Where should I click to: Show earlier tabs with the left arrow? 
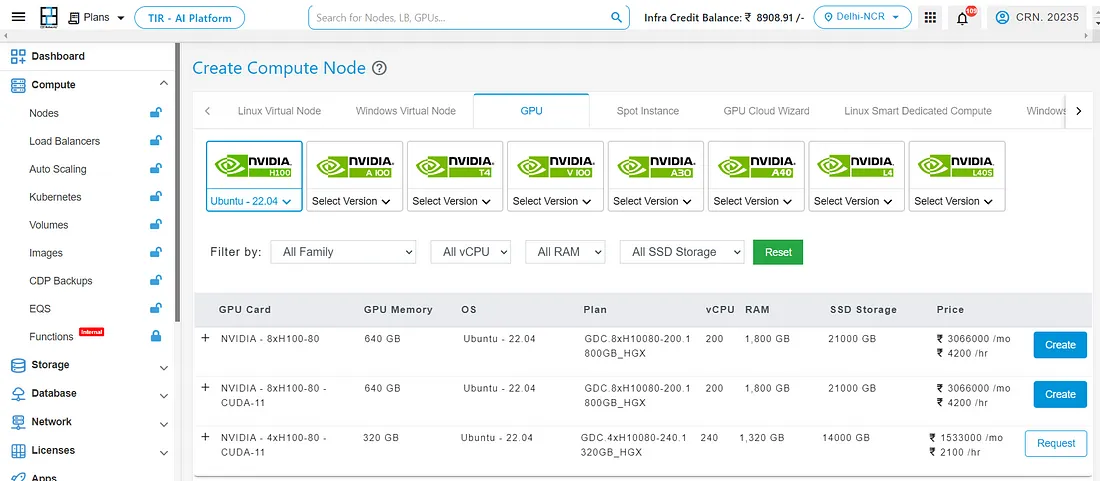tap(207, 111)
